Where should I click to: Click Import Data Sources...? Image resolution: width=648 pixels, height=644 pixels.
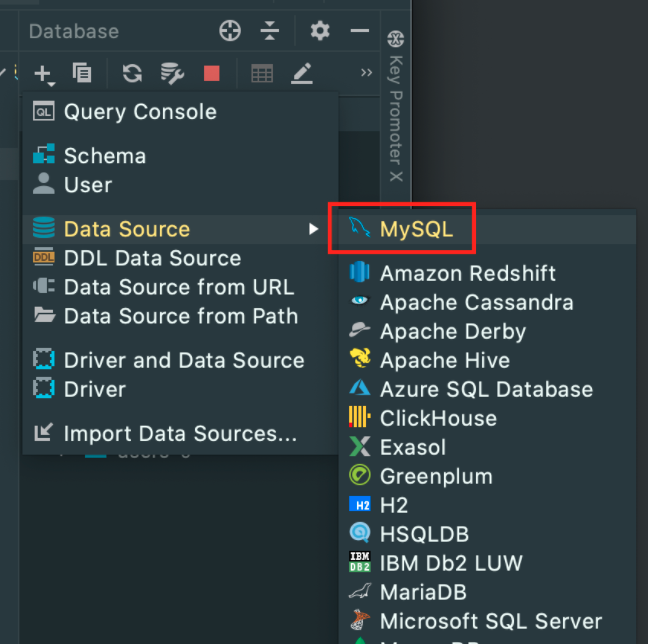pos(180,434)
